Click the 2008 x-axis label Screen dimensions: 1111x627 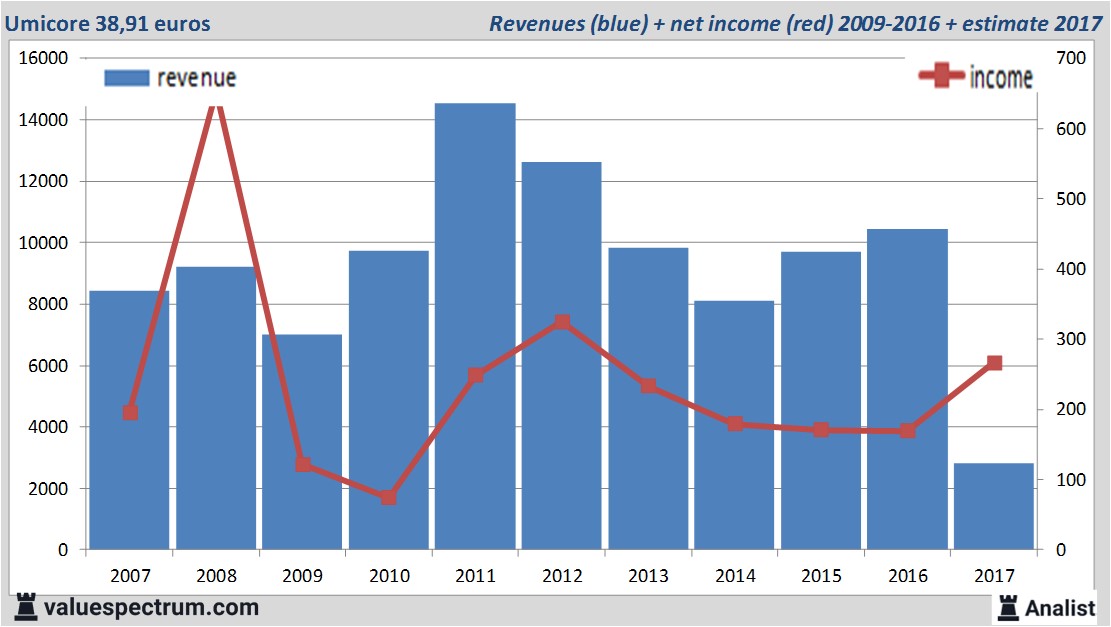coord(216,575)
